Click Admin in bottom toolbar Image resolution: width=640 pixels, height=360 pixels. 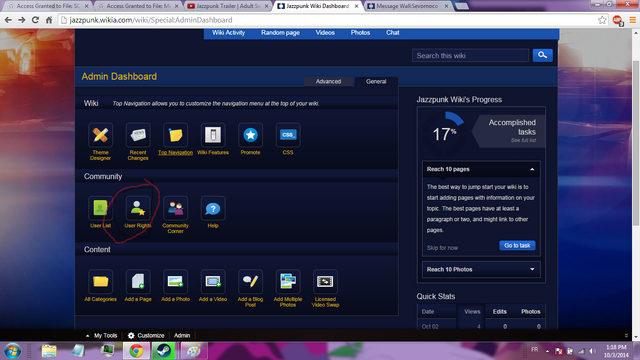(x=182, y=336)
